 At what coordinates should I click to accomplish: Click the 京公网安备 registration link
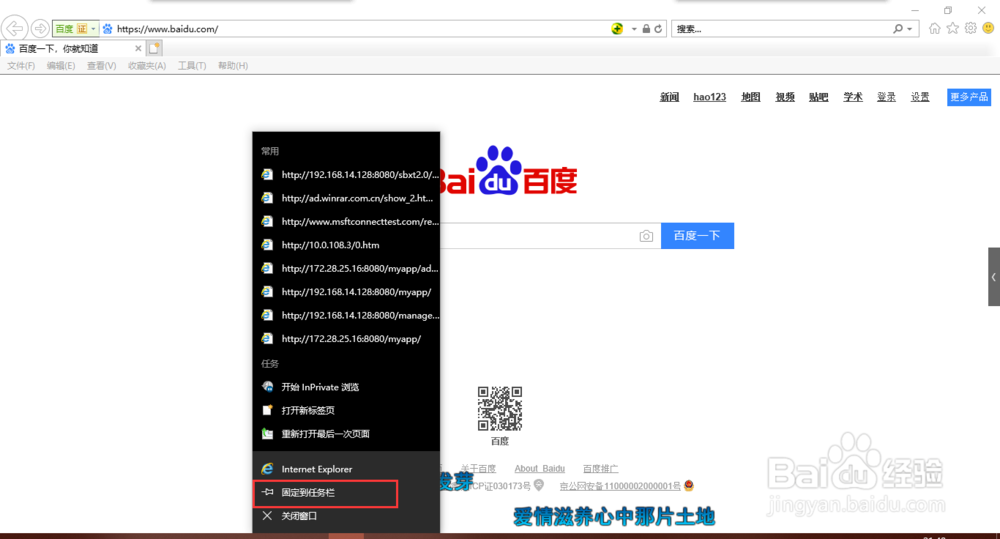point(620,486)
